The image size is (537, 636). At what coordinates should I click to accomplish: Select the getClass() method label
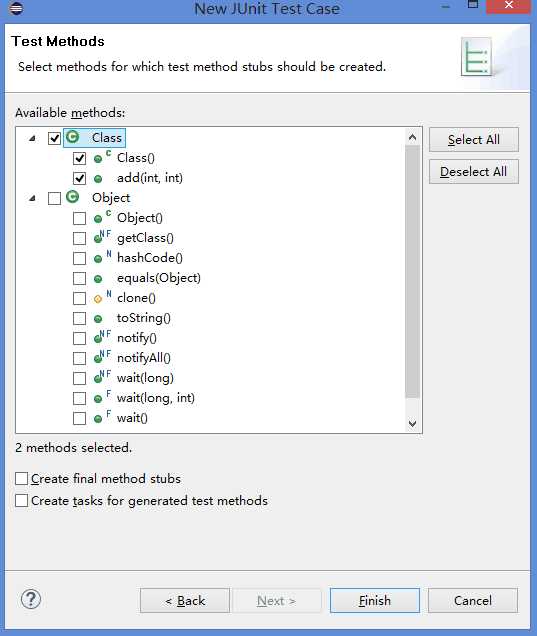point(145,238)
